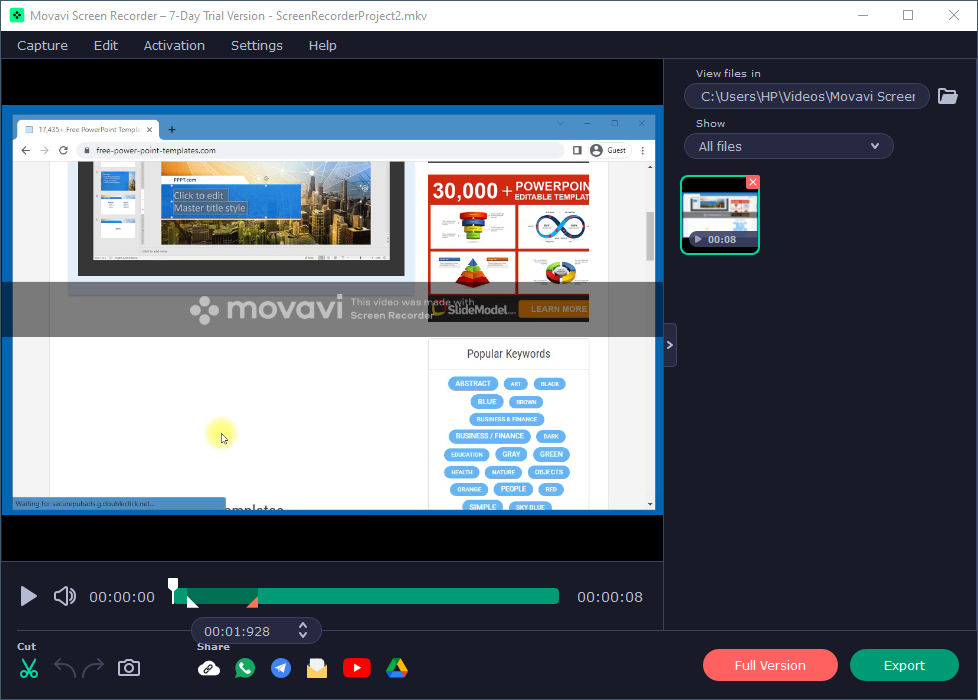Minimize the Movavi window
This screenshot has height=700, width=978.
pyautogui.click(x=863, y=16)
